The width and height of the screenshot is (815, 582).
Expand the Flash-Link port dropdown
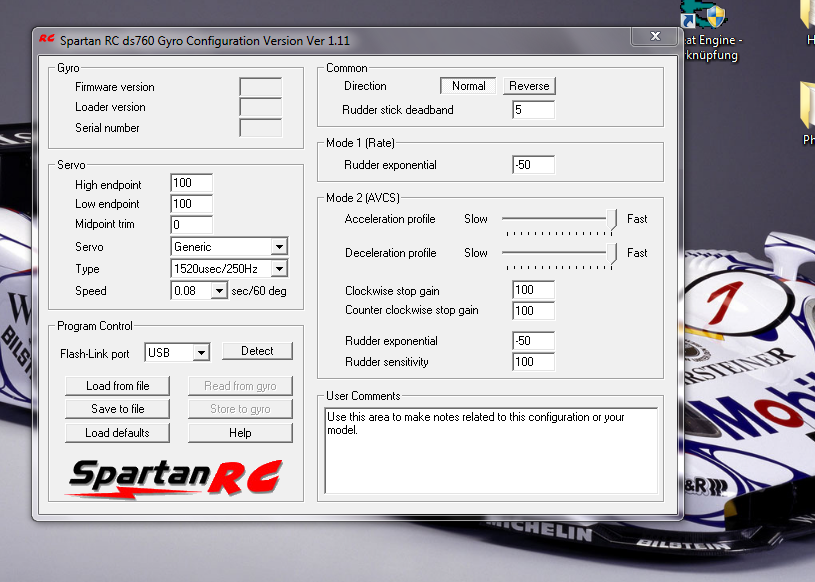click(201, 353)
